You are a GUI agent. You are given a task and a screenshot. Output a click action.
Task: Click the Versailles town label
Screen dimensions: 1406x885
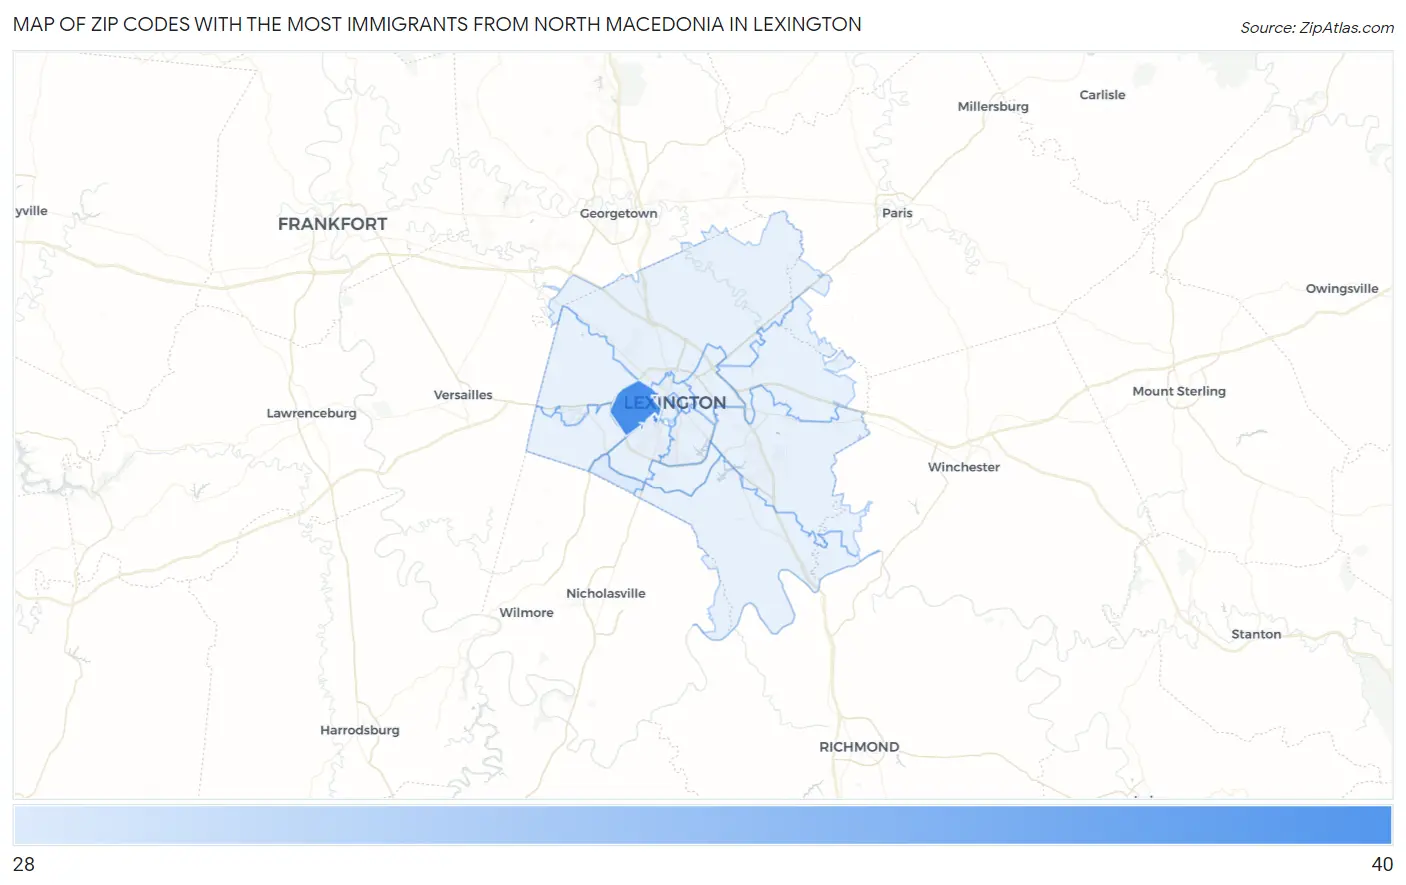463,395
